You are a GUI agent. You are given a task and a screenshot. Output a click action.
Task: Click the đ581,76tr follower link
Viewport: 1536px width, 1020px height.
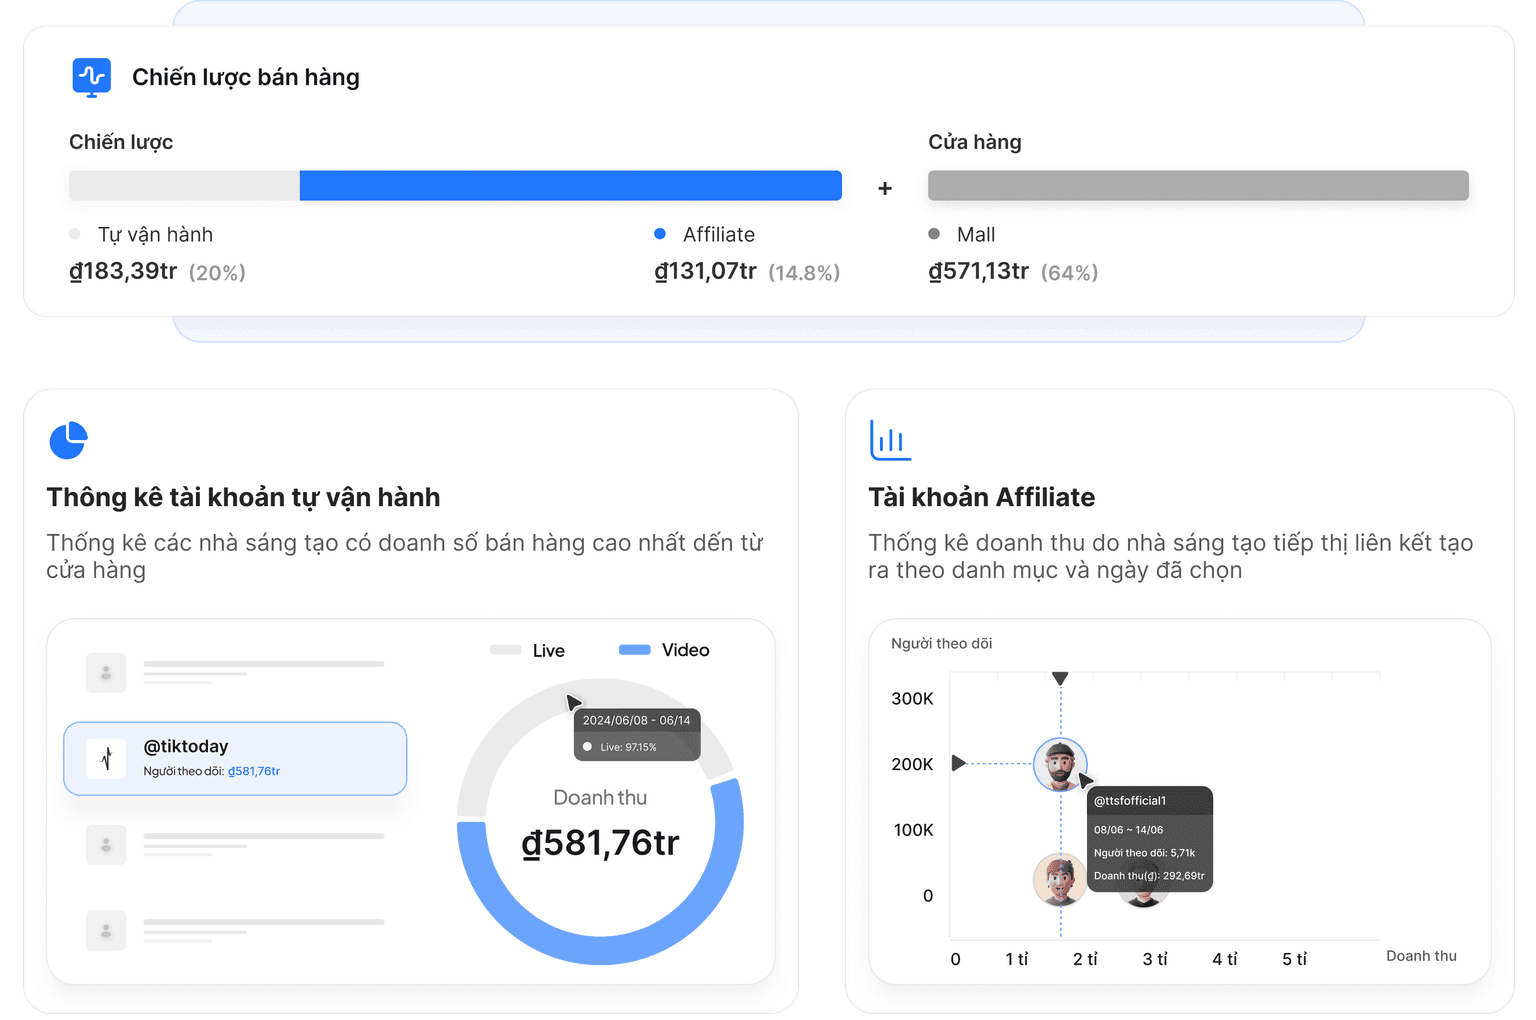(254, 771)
